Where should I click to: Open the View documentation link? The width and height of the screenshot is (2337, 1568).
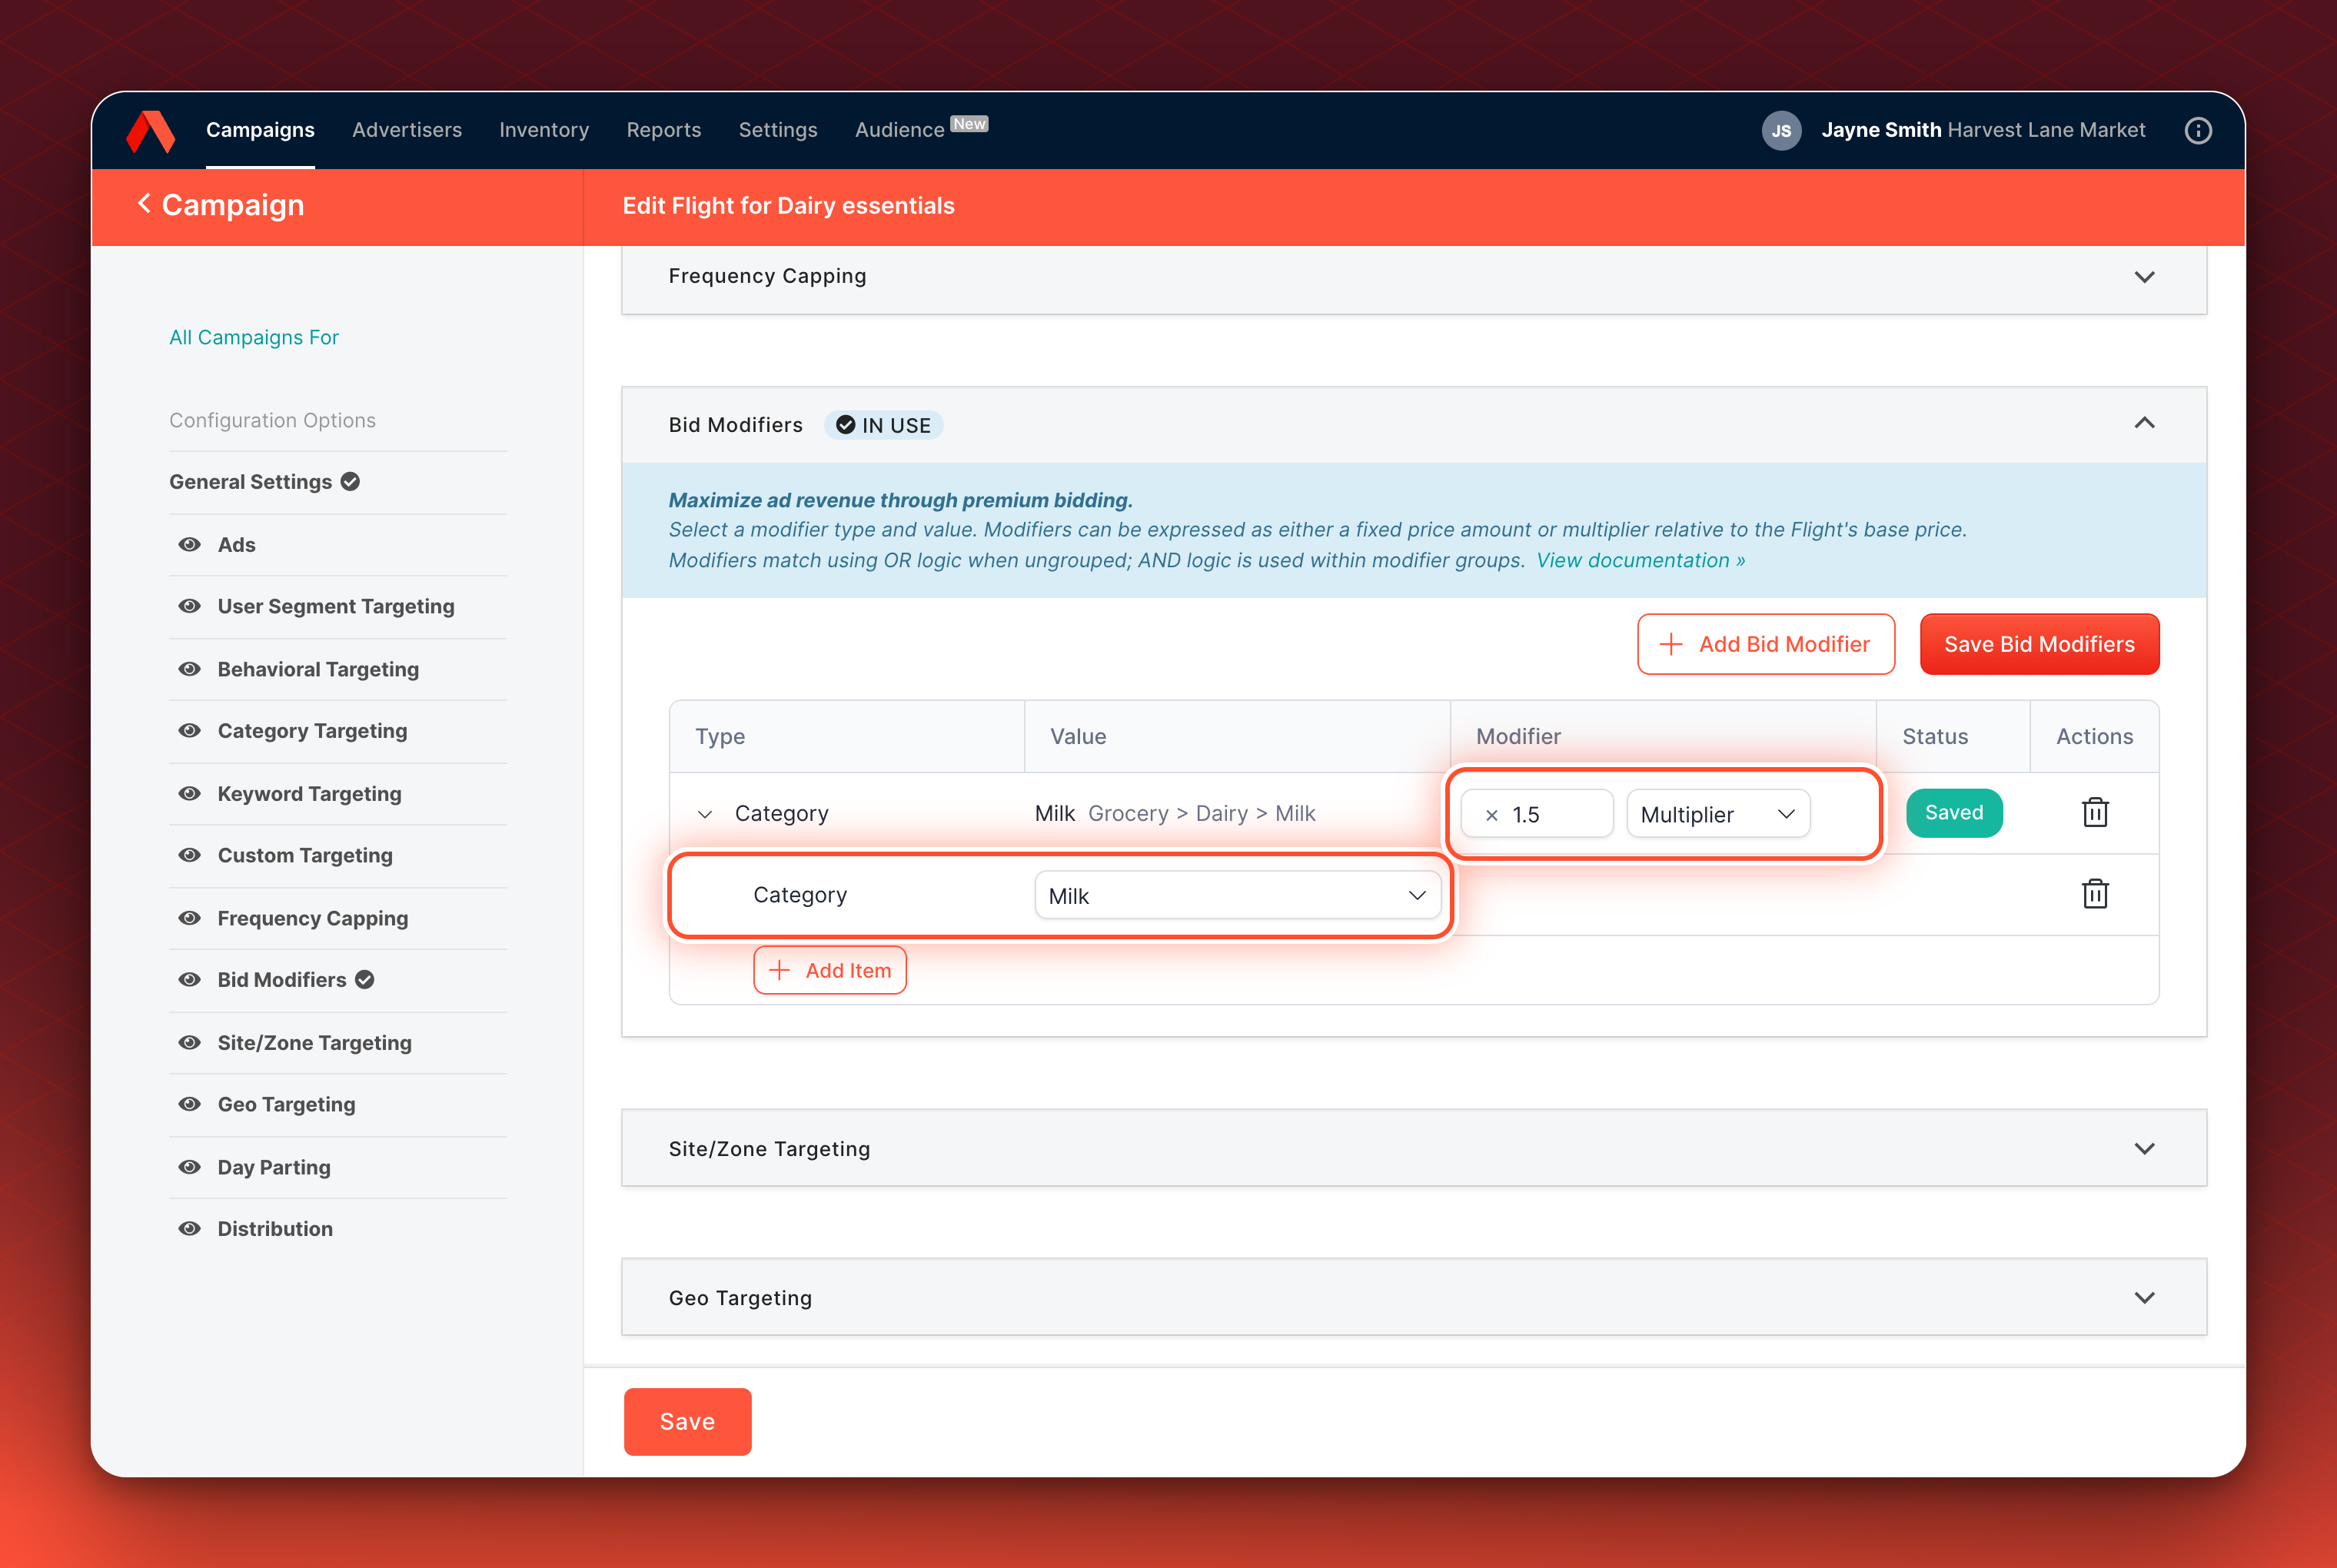coord(1641,560)
